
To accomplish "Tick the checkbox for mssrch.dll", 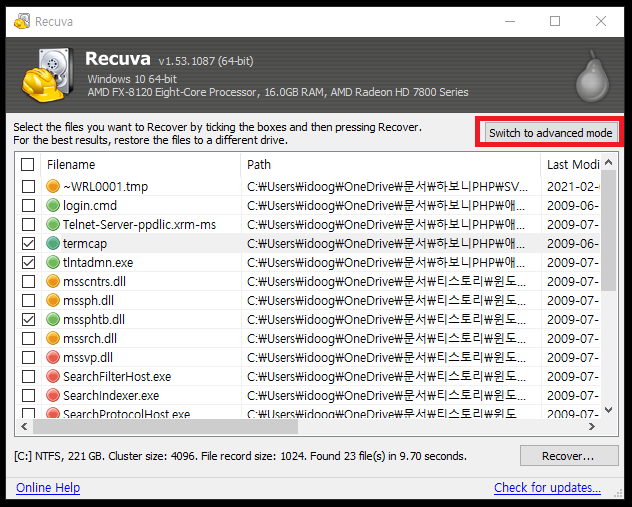I will (28, 338).
